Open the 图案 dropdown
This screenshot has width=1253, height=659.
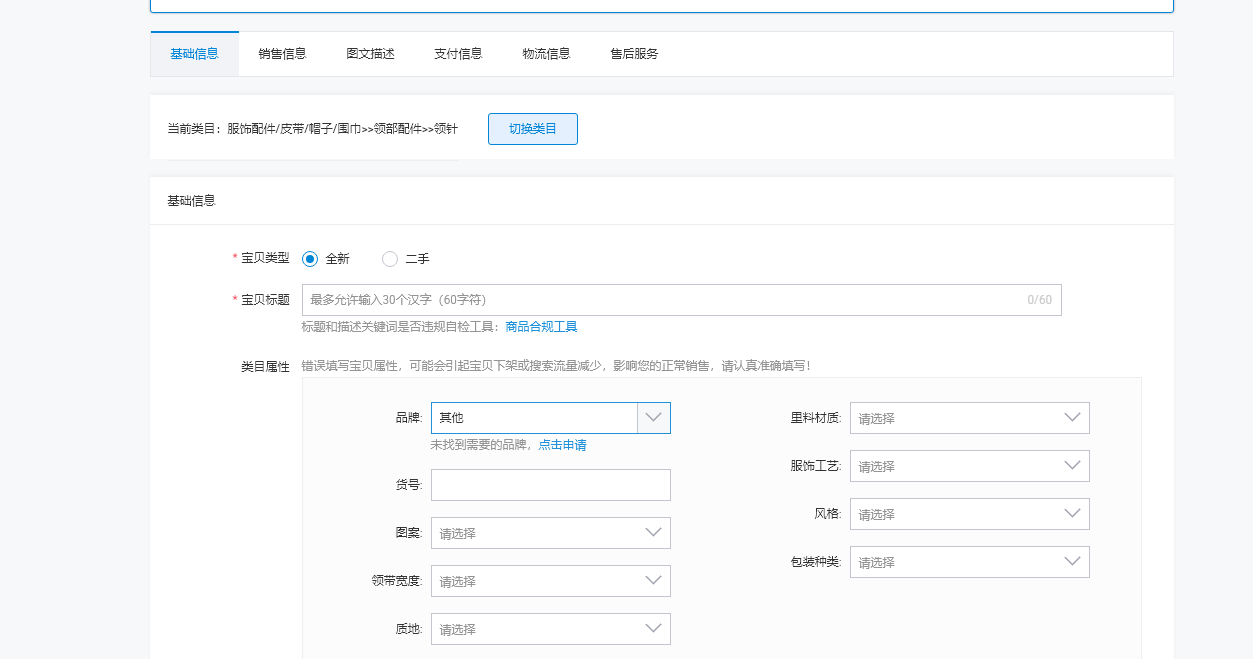tap(550, 533)
